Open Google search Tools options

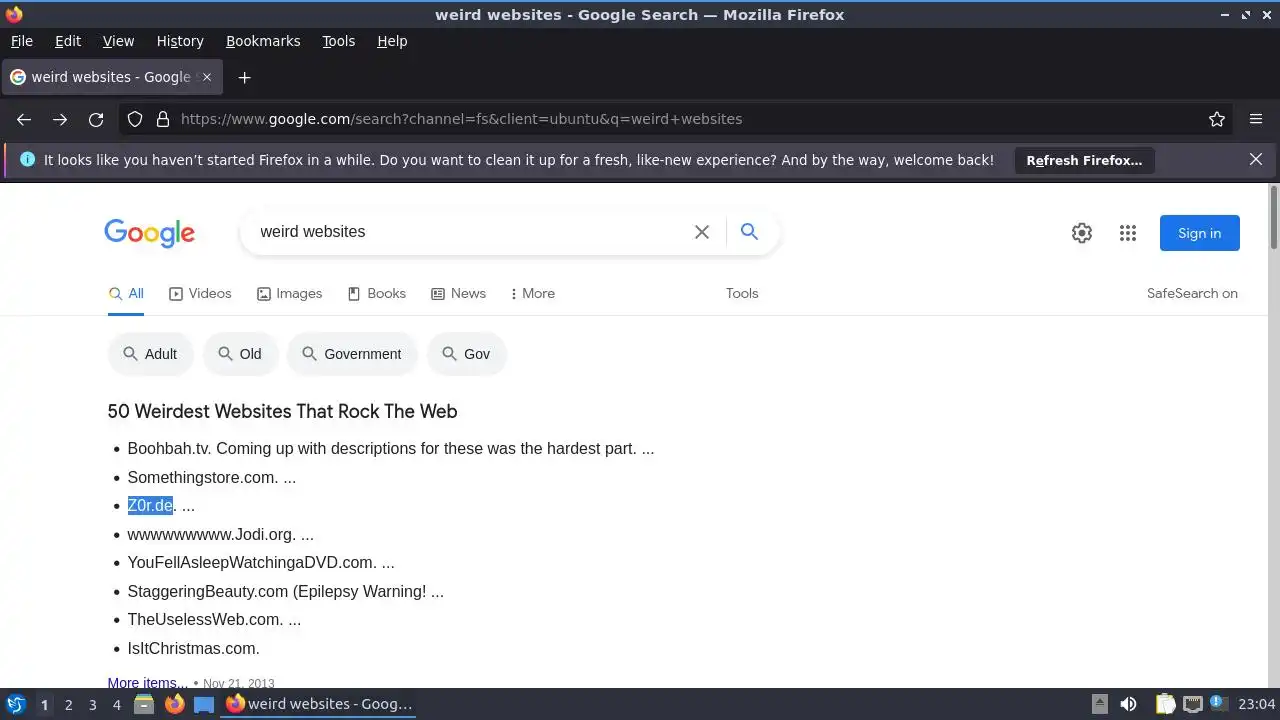[x=742, y=293]
